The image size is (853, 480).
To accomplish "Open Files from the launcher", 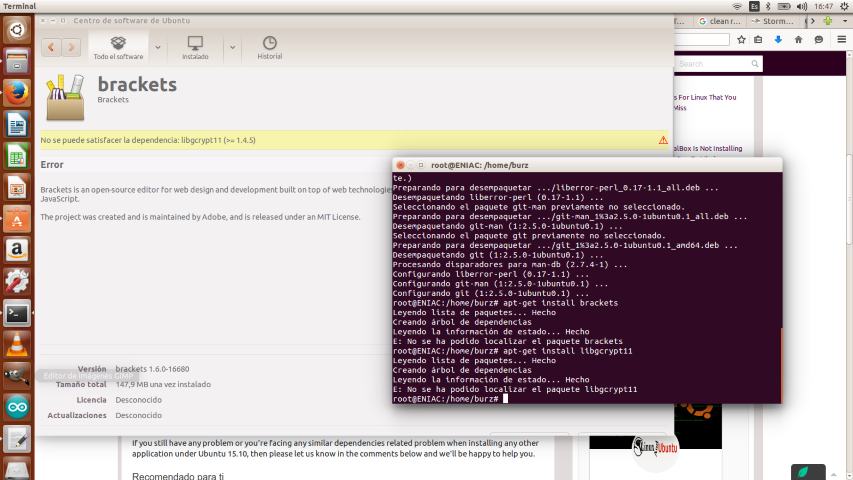I will coord(17,61).
